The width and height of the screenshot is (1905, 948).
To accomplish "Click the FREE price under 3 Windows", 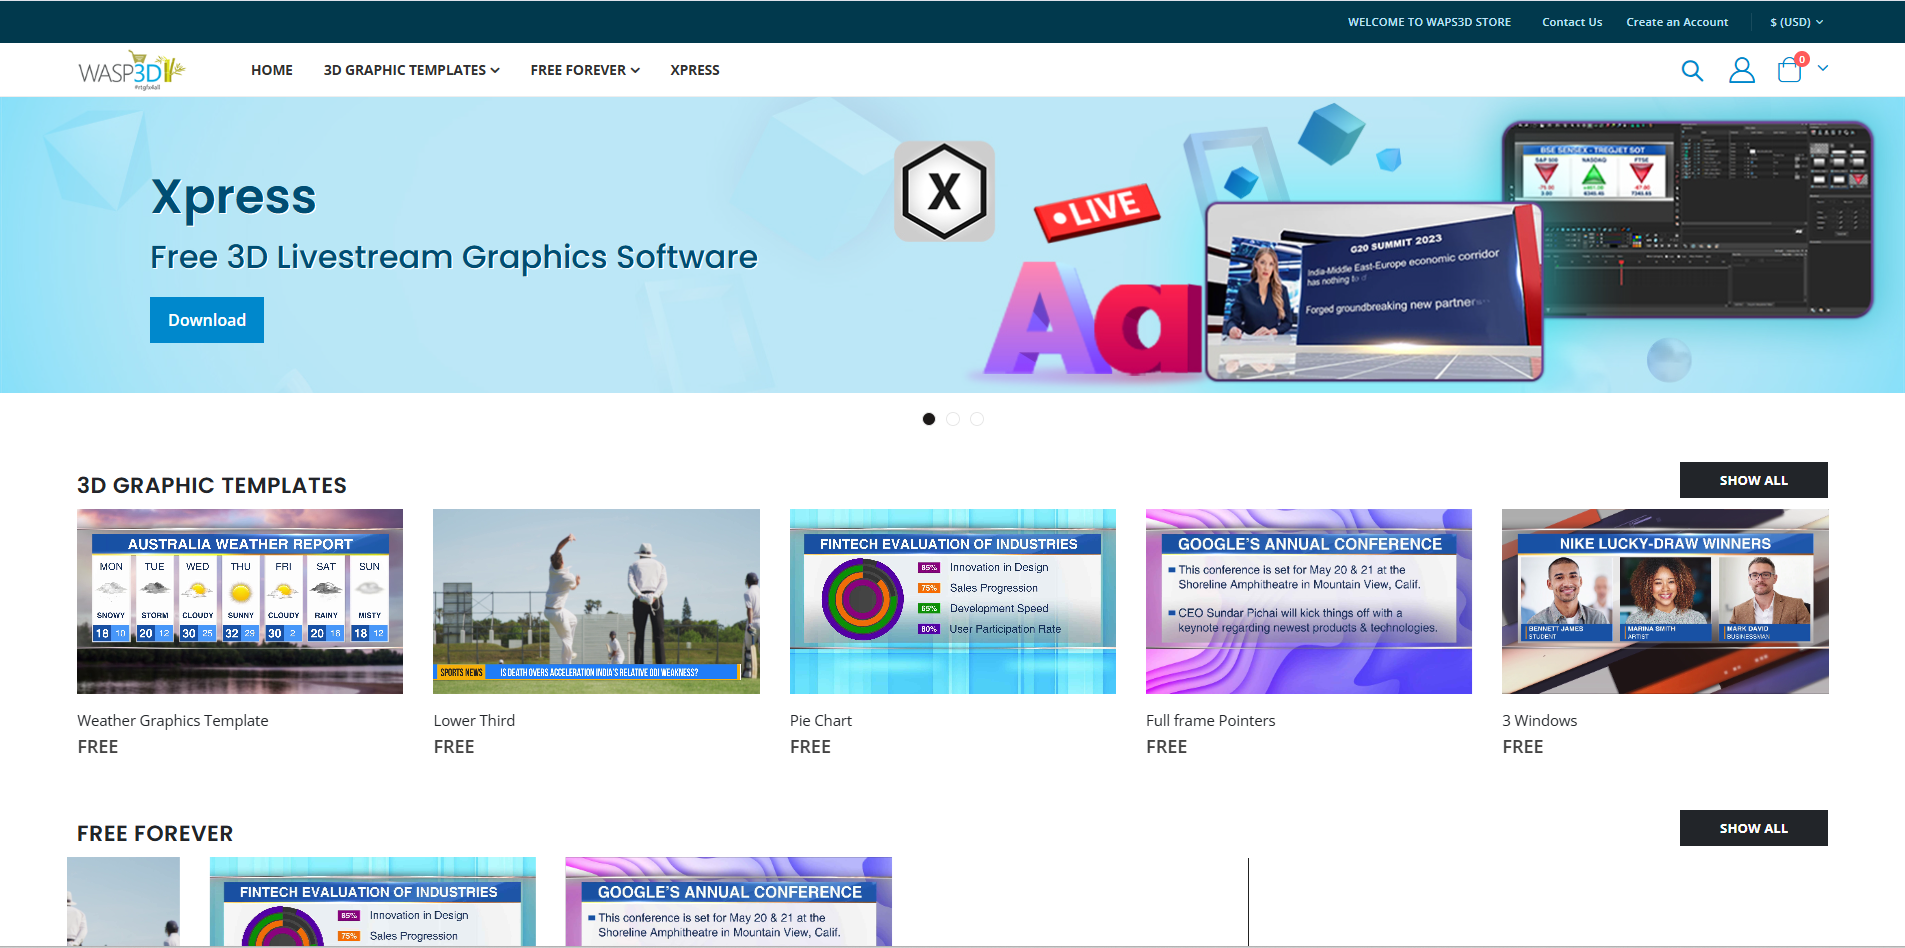I will (1523, 747).
